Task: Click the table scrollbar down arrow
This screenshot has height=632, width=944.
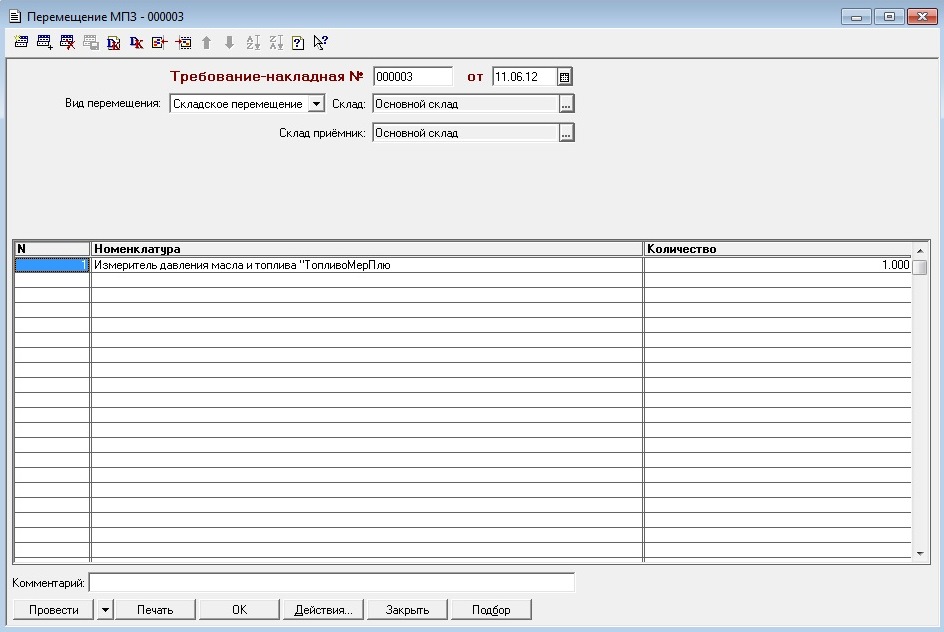Action: [920, 554]
